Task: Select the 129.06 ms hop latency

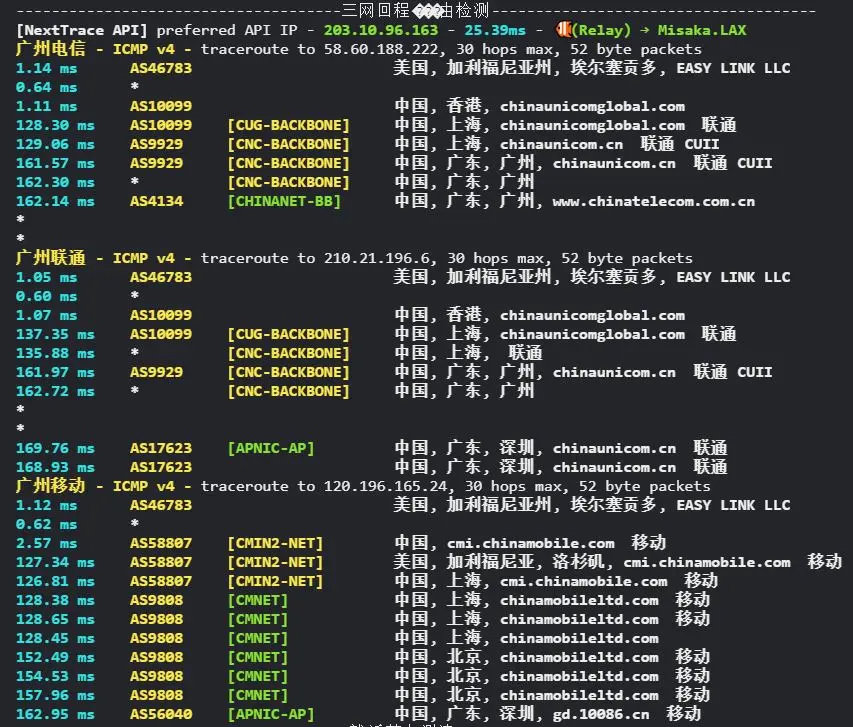Action: (55, 144)
